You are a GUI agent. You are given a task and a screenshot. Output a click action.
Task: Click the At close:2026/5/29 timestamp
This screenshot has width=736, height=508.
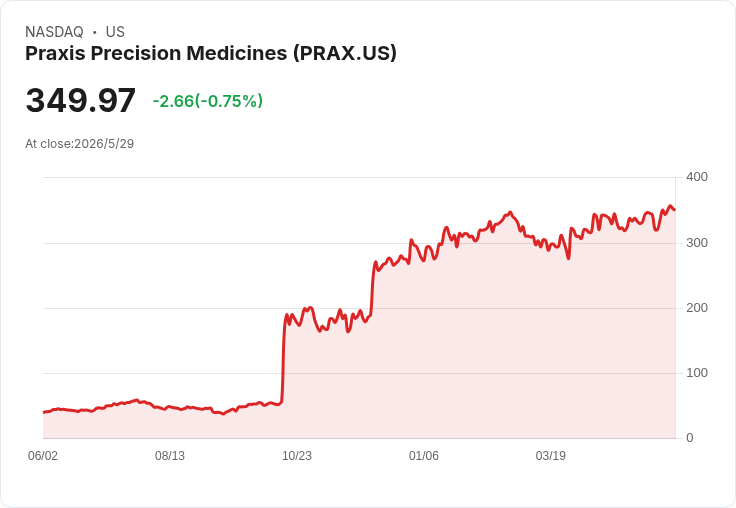click(x=79, y=144)
